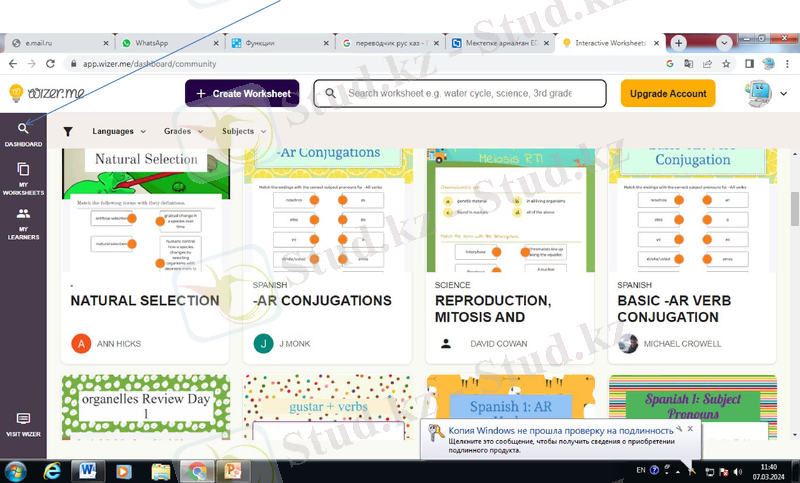
Task: Click the Google icon in address bar
Action: [670, 64]
